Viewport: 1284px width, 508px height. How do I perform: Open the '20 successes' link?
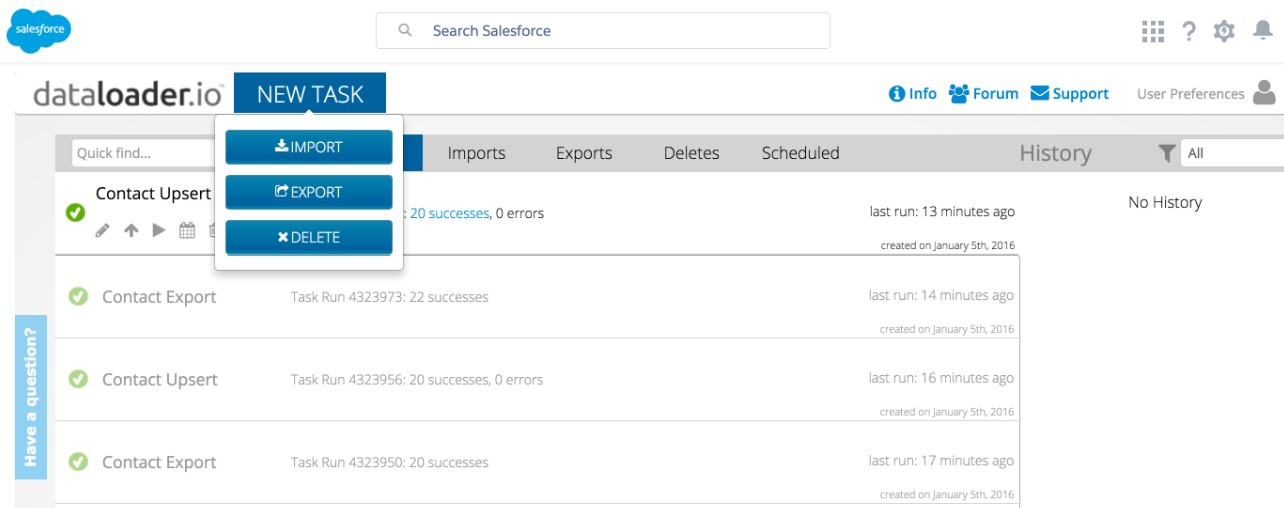[x=449, y=213]
